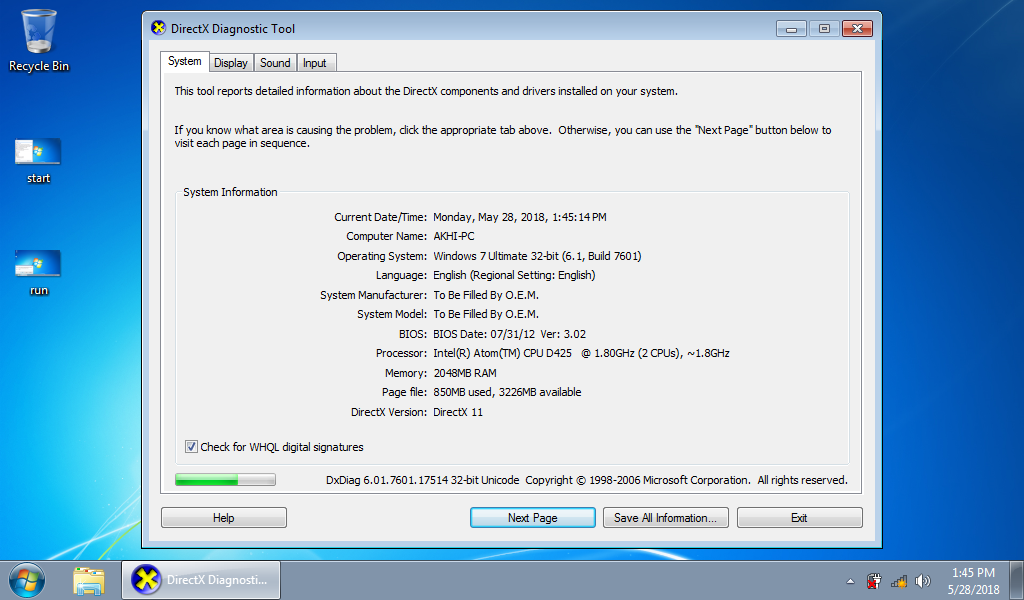This screenshot has width=1024, height=600.
Task: Open Windows Explorer from the taskbar
Action: pos(89,580)
